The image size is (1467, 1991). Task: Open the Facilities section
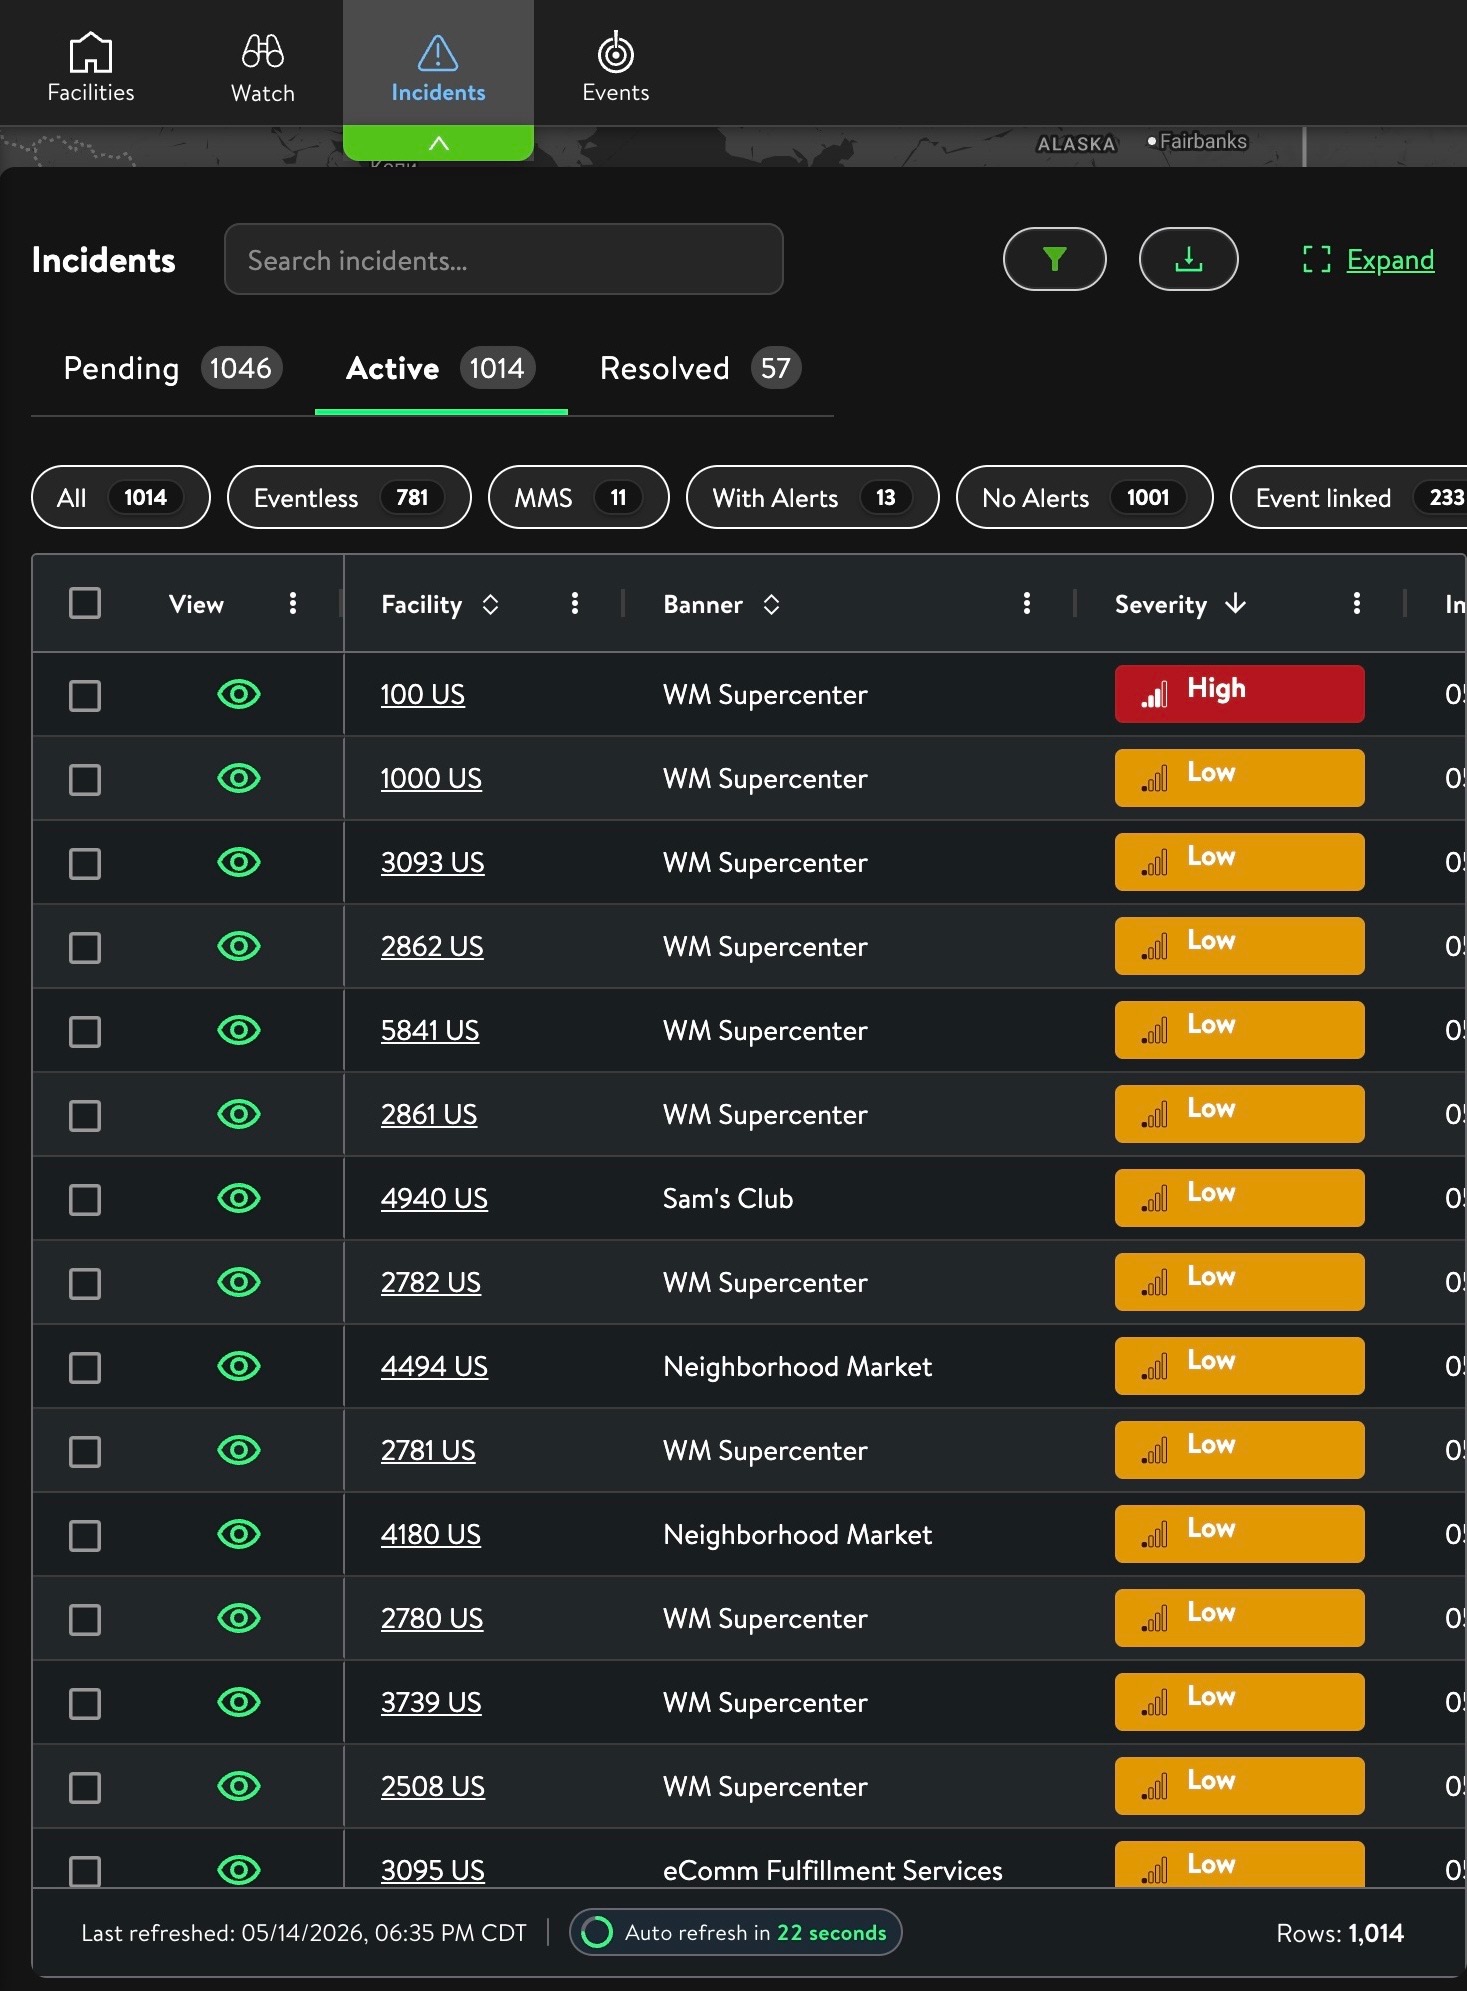(91, 67)
